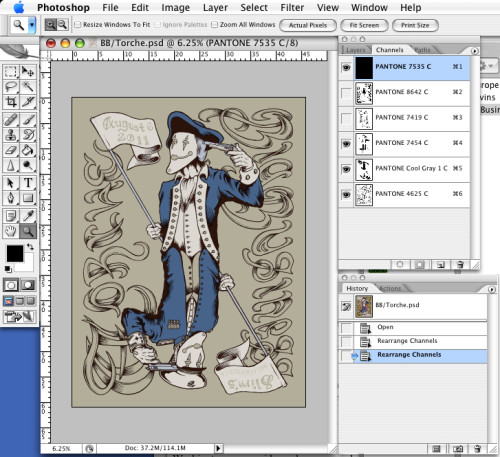Swap foreground and background colors
Screen dimensions: 500x457
[x=30, y=247]
